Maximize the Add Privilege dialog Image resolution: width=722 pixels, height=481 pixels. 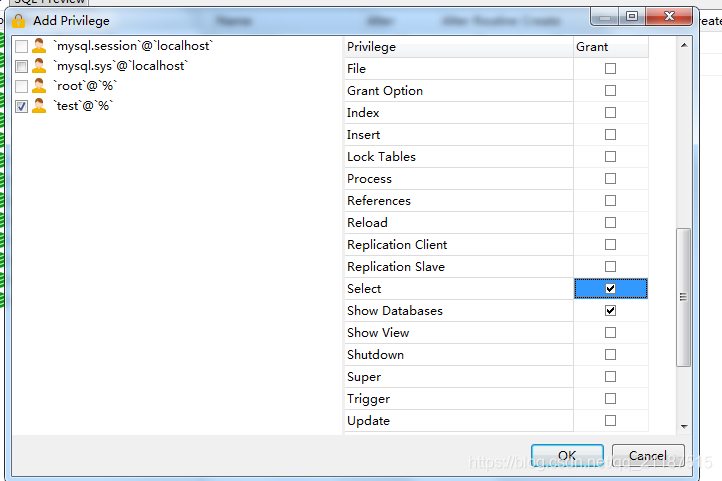(632, 17)
